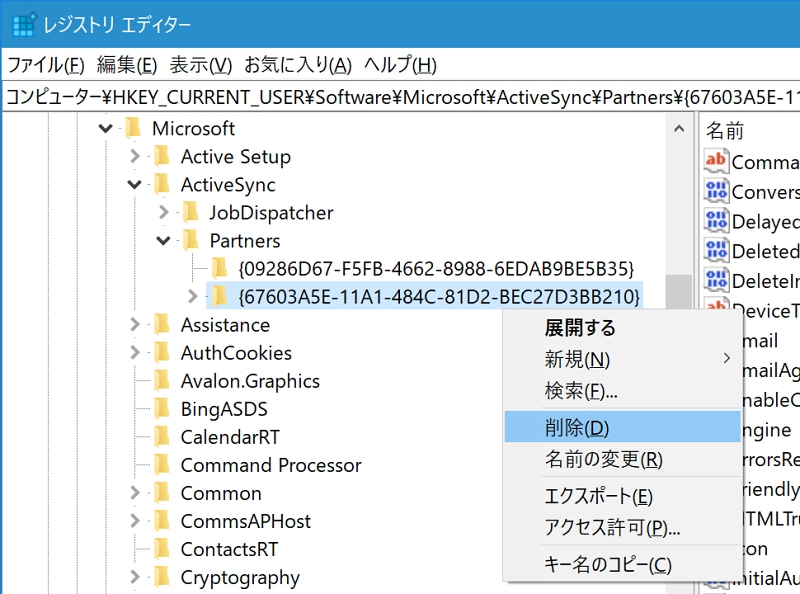Expand the Cryptography key
The height and width of the screenshot is (594, 800).
[x=135, y=577]
